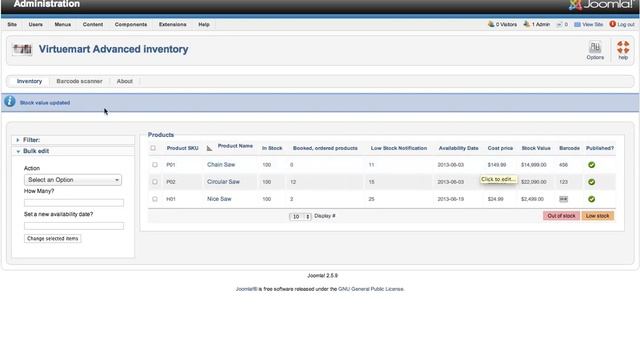Open the Display # count dropdown
The height and width of the screenshot is (360, 640).
pyautogui.click(x=300, y=216)
